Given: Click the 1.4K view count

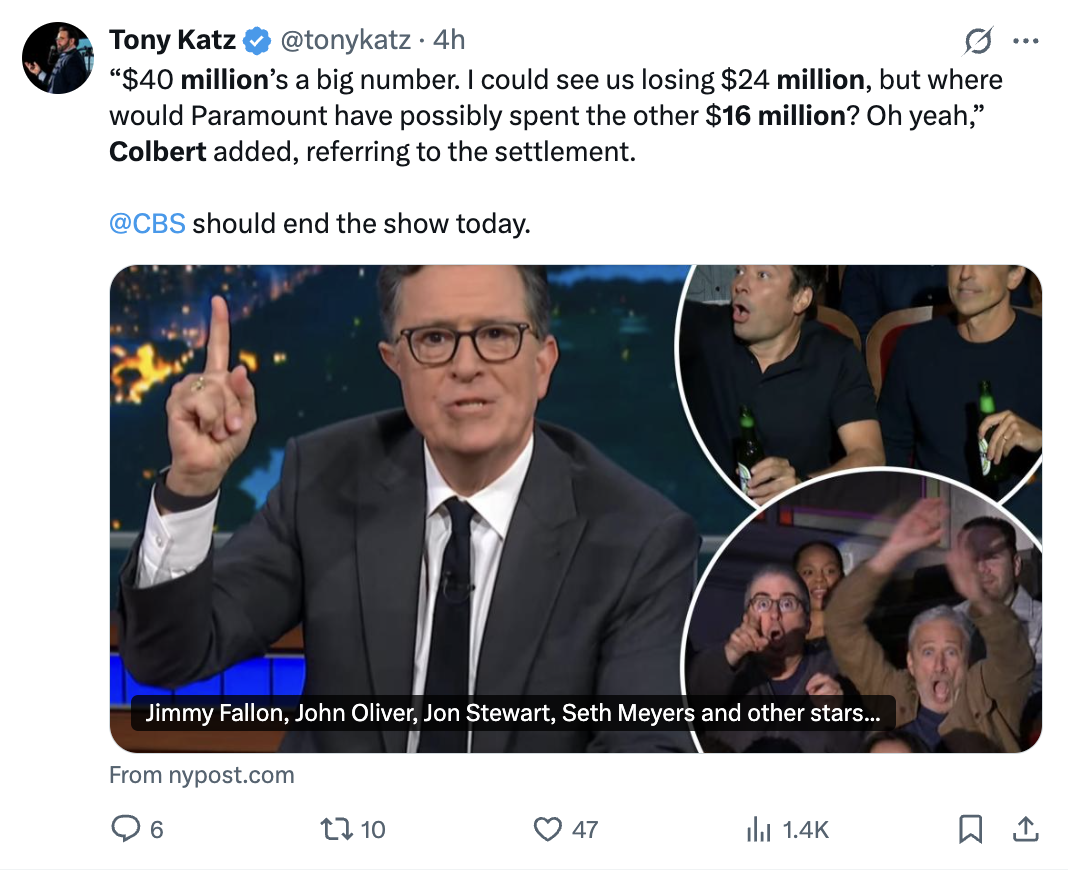Looking at the screenshot, I should click(x=805, y=829).
